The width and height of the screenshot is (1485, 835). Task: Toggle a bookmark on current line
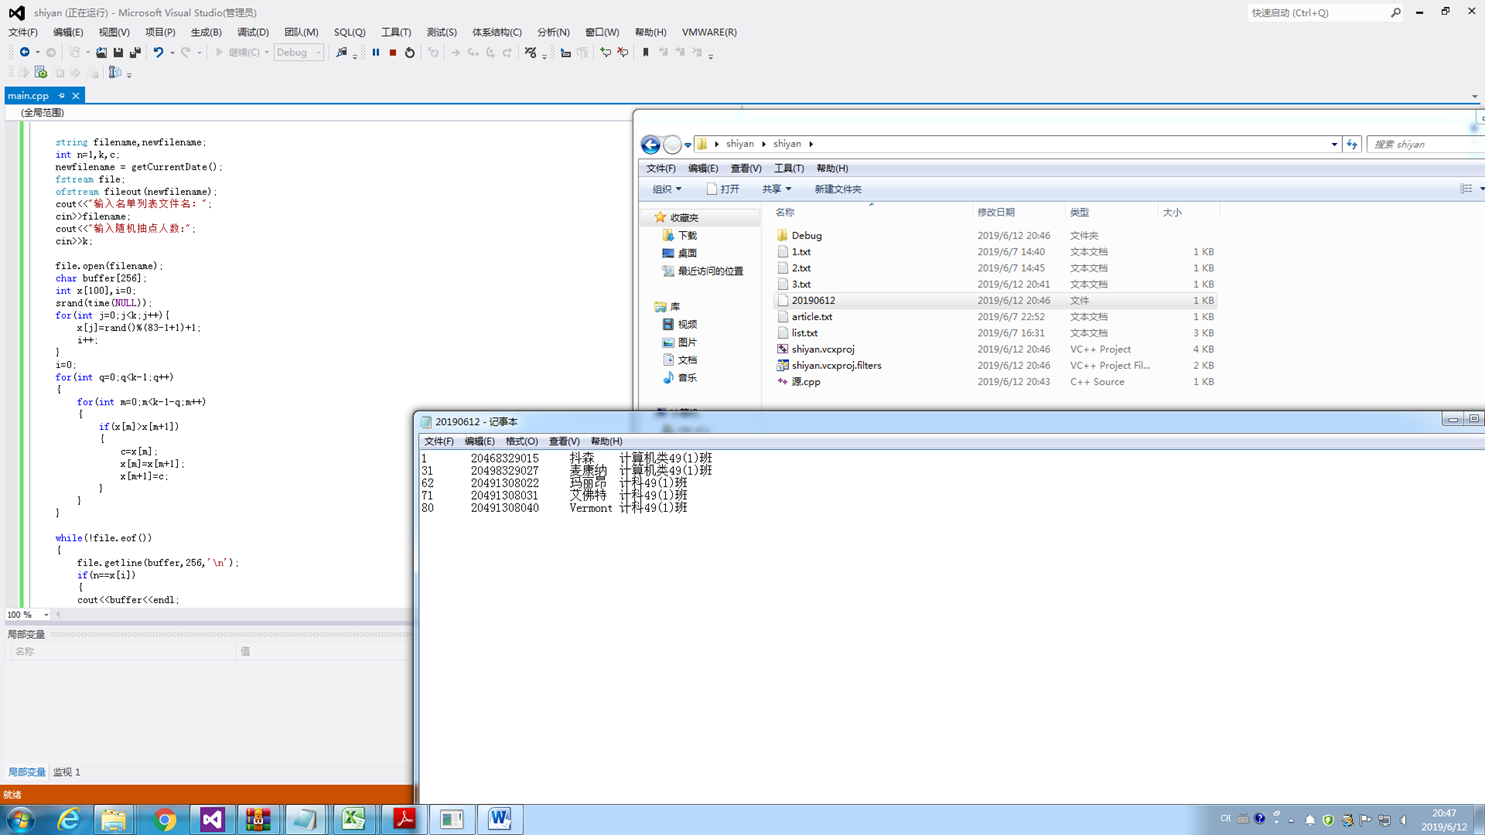(x=646, y=53)
